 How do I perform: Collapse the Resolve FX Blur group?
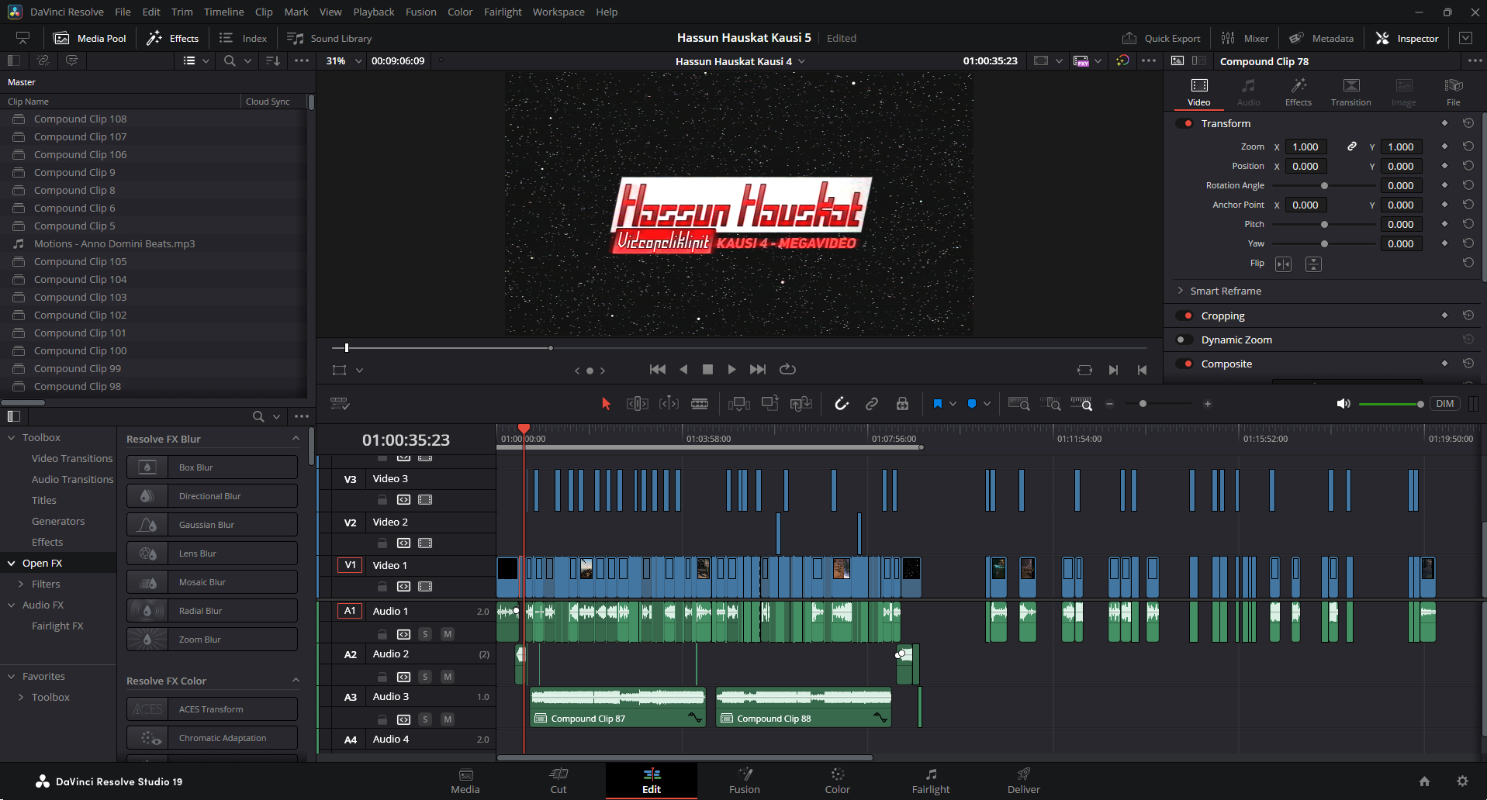[295, 439]
